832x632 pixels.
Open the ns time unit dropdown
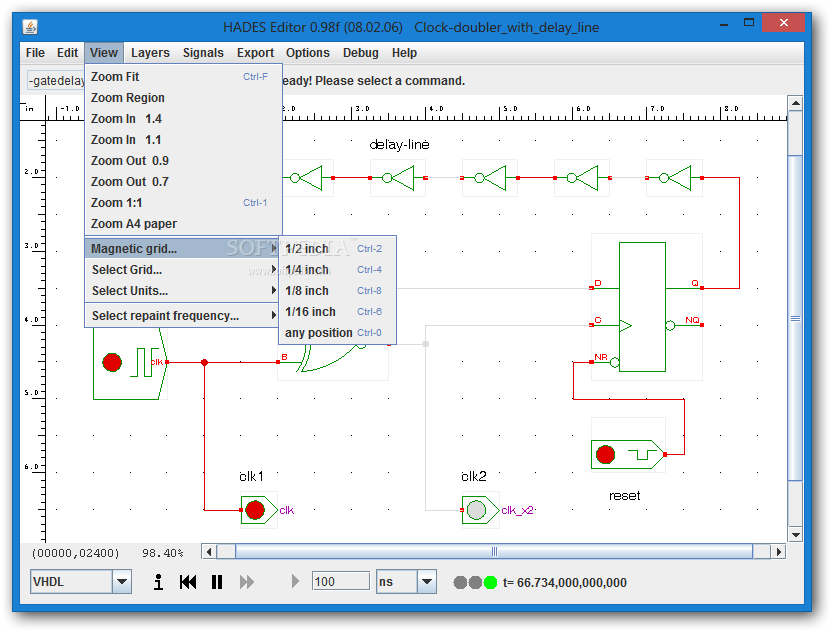pyautogui.click(x=427, y=582)
